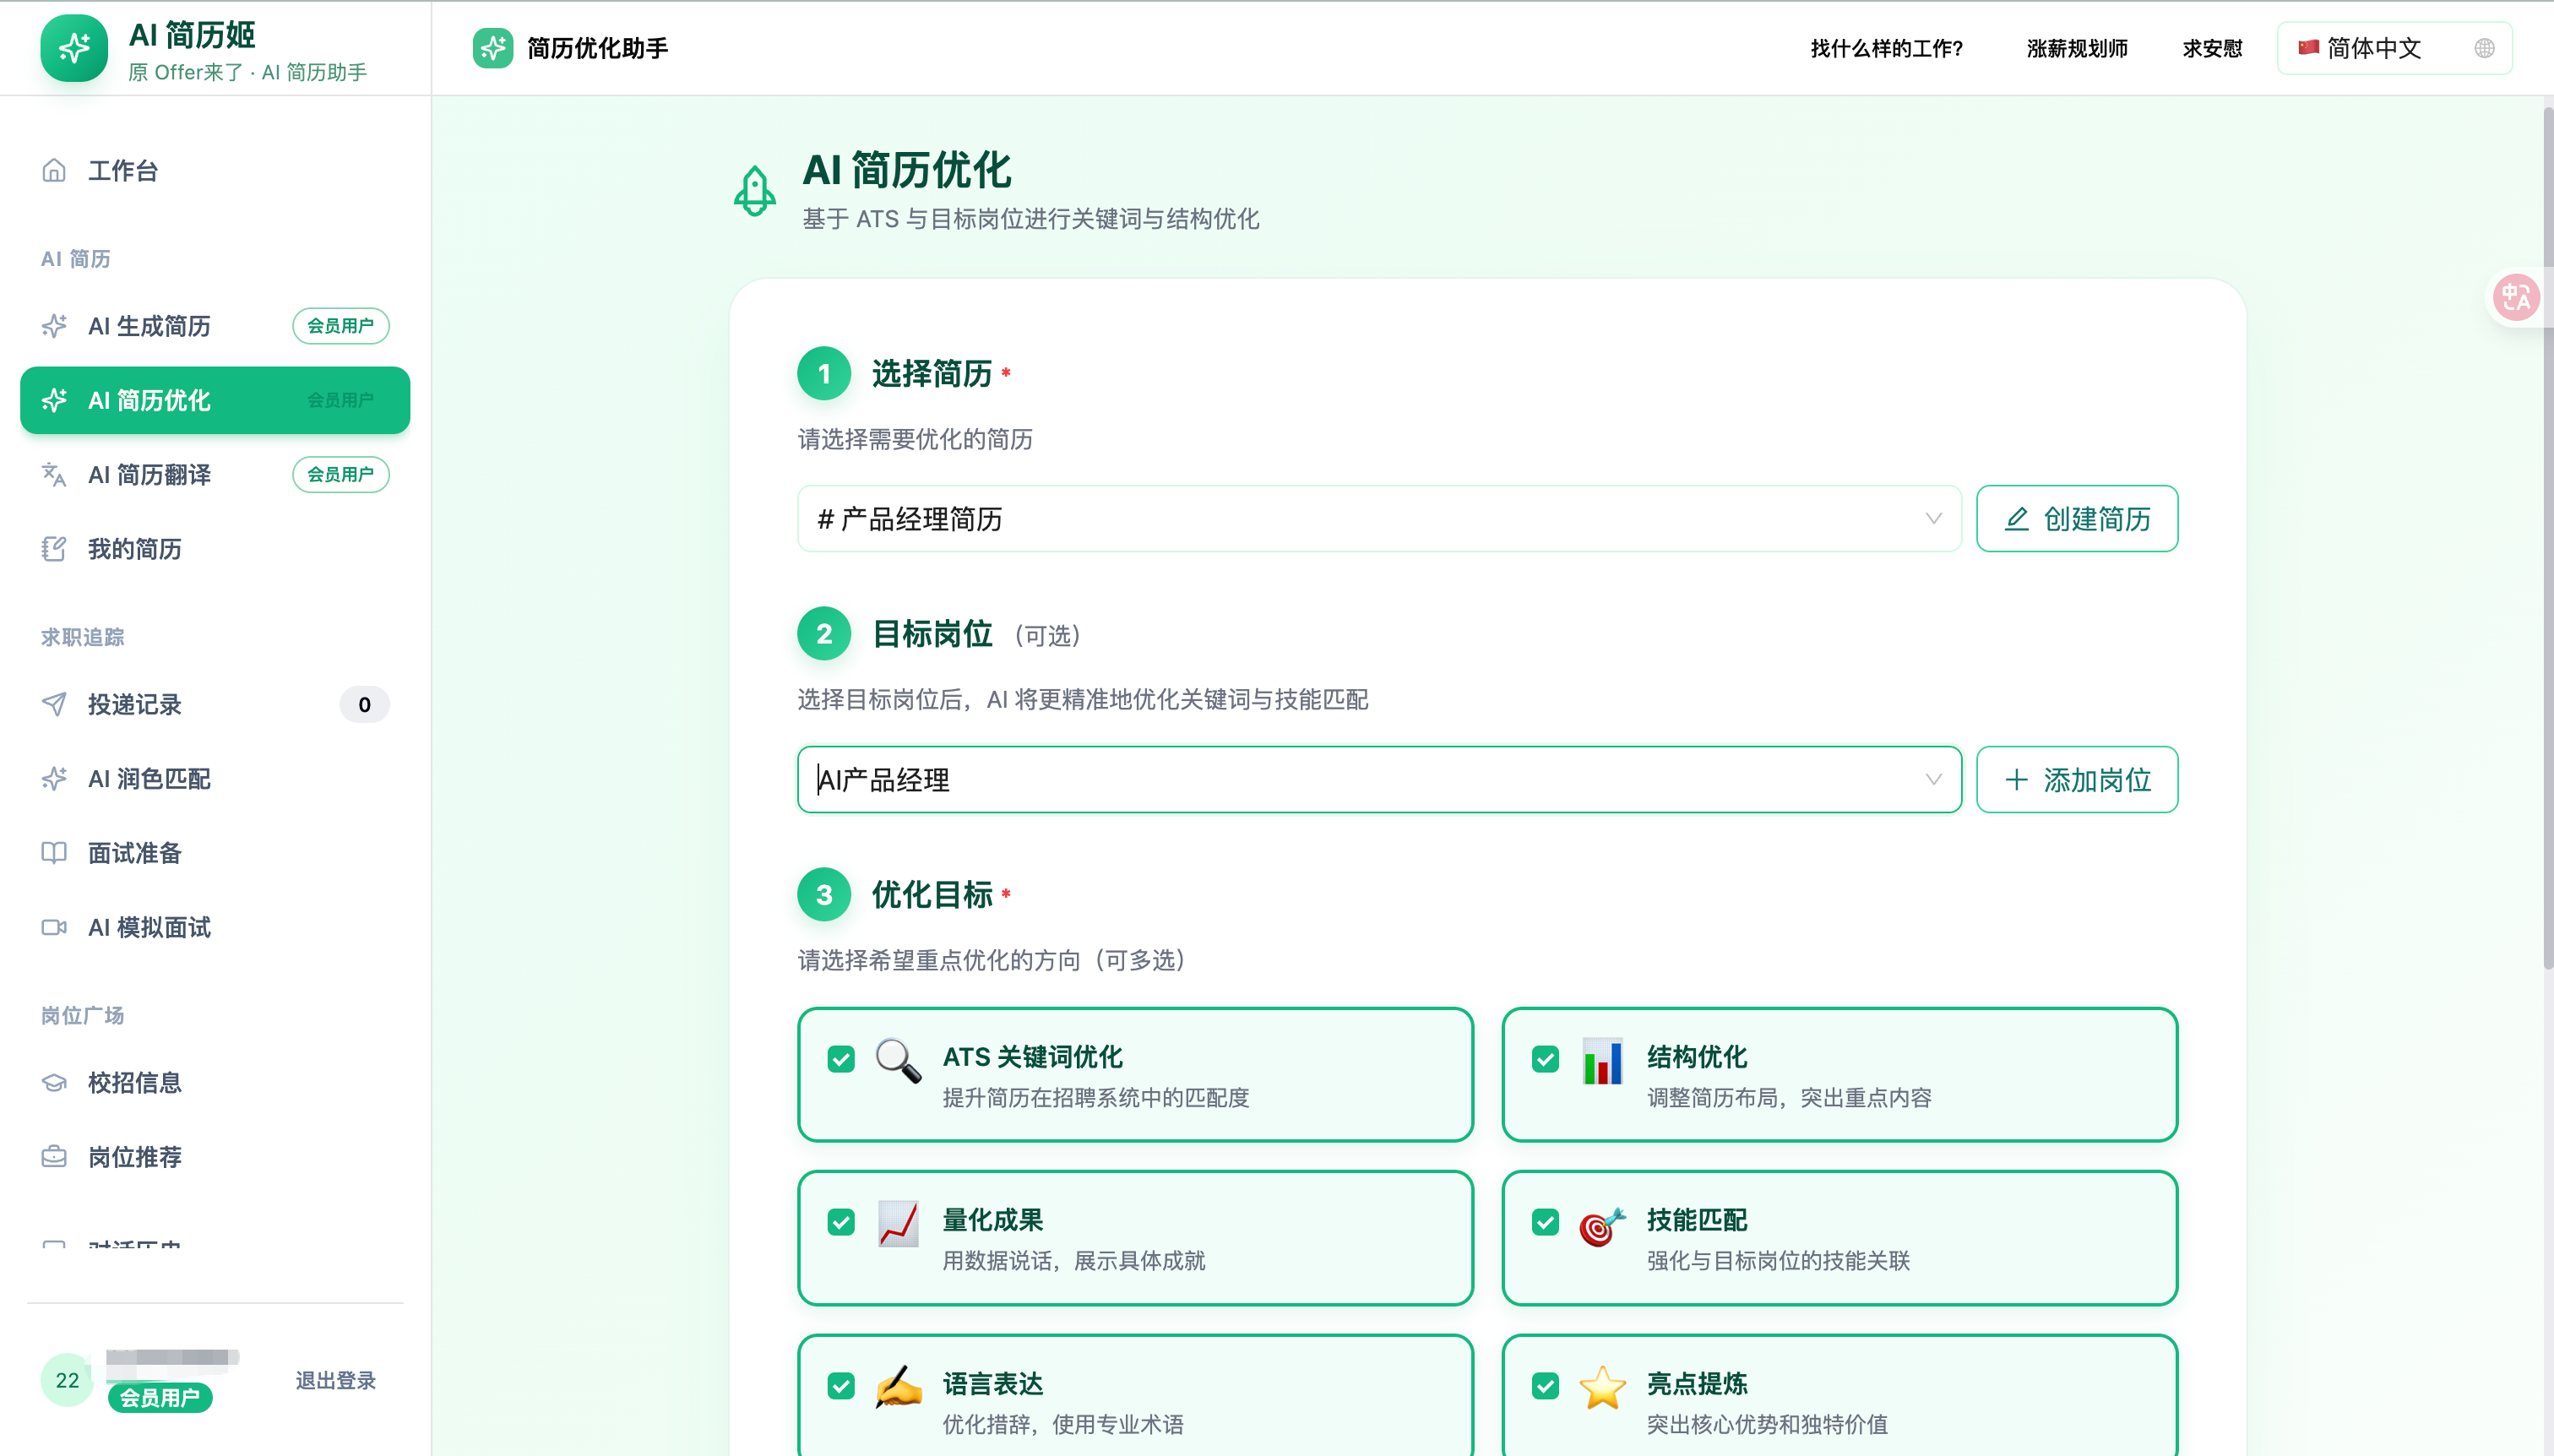Screen dimensions: 2554x1456
Task: Toggle the 量化成果 checkbox
Action: [x=841, y=1222]
